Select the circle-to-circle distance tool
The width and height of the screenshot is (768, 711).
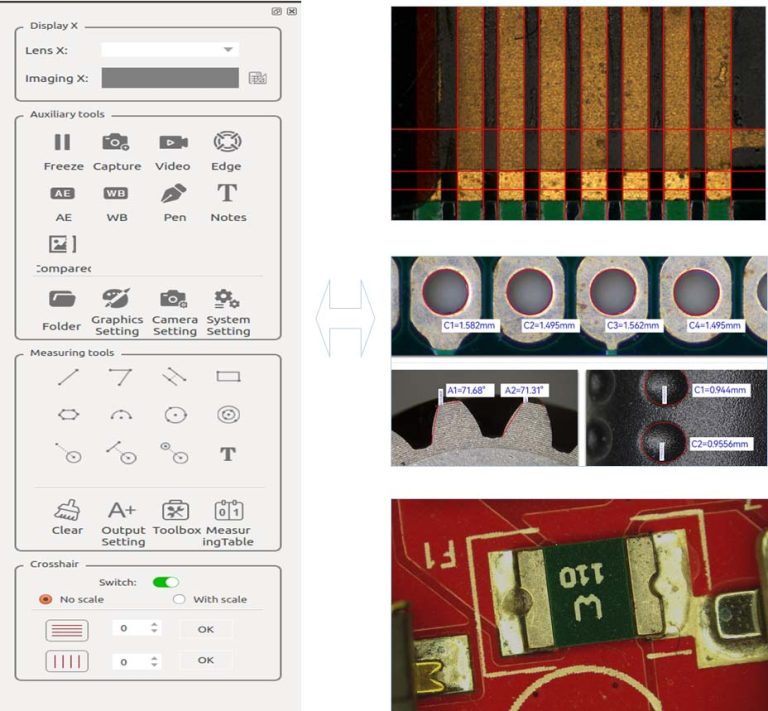(x=174, y=452)
